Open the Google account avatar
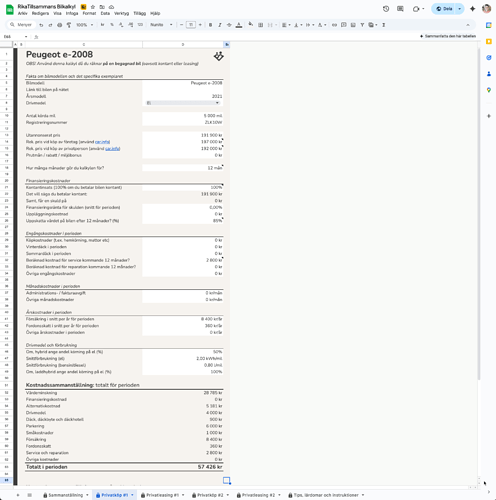 [x=486, y=9]
